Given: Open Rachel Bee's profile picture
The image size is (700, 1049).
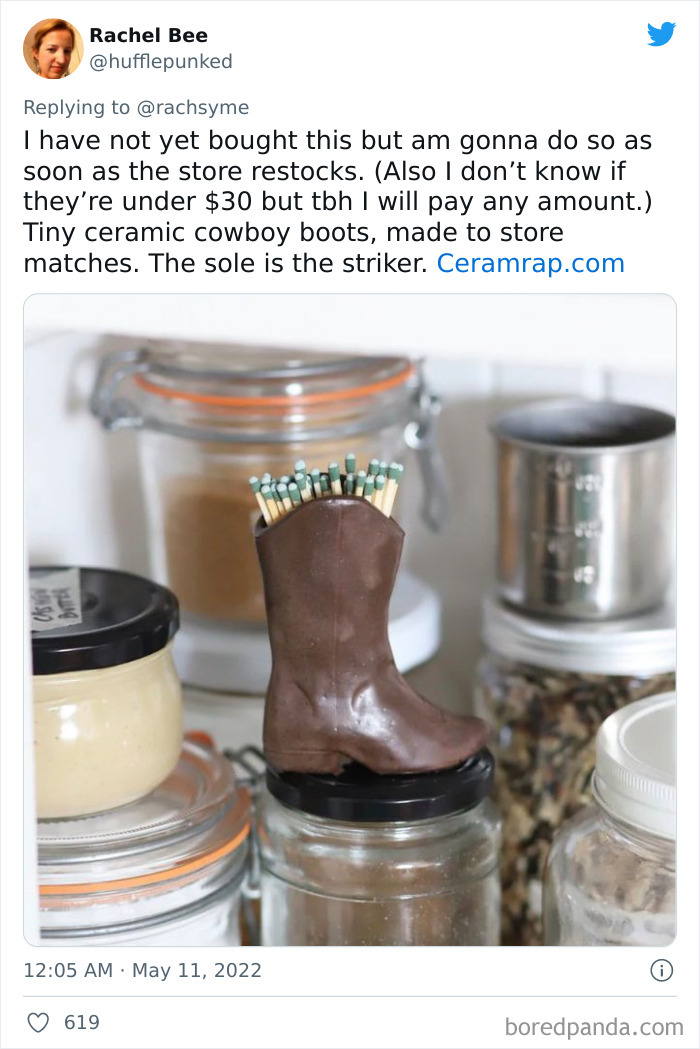Looking at the screenshot, I should pyautogui.click(x=53, y=49).
